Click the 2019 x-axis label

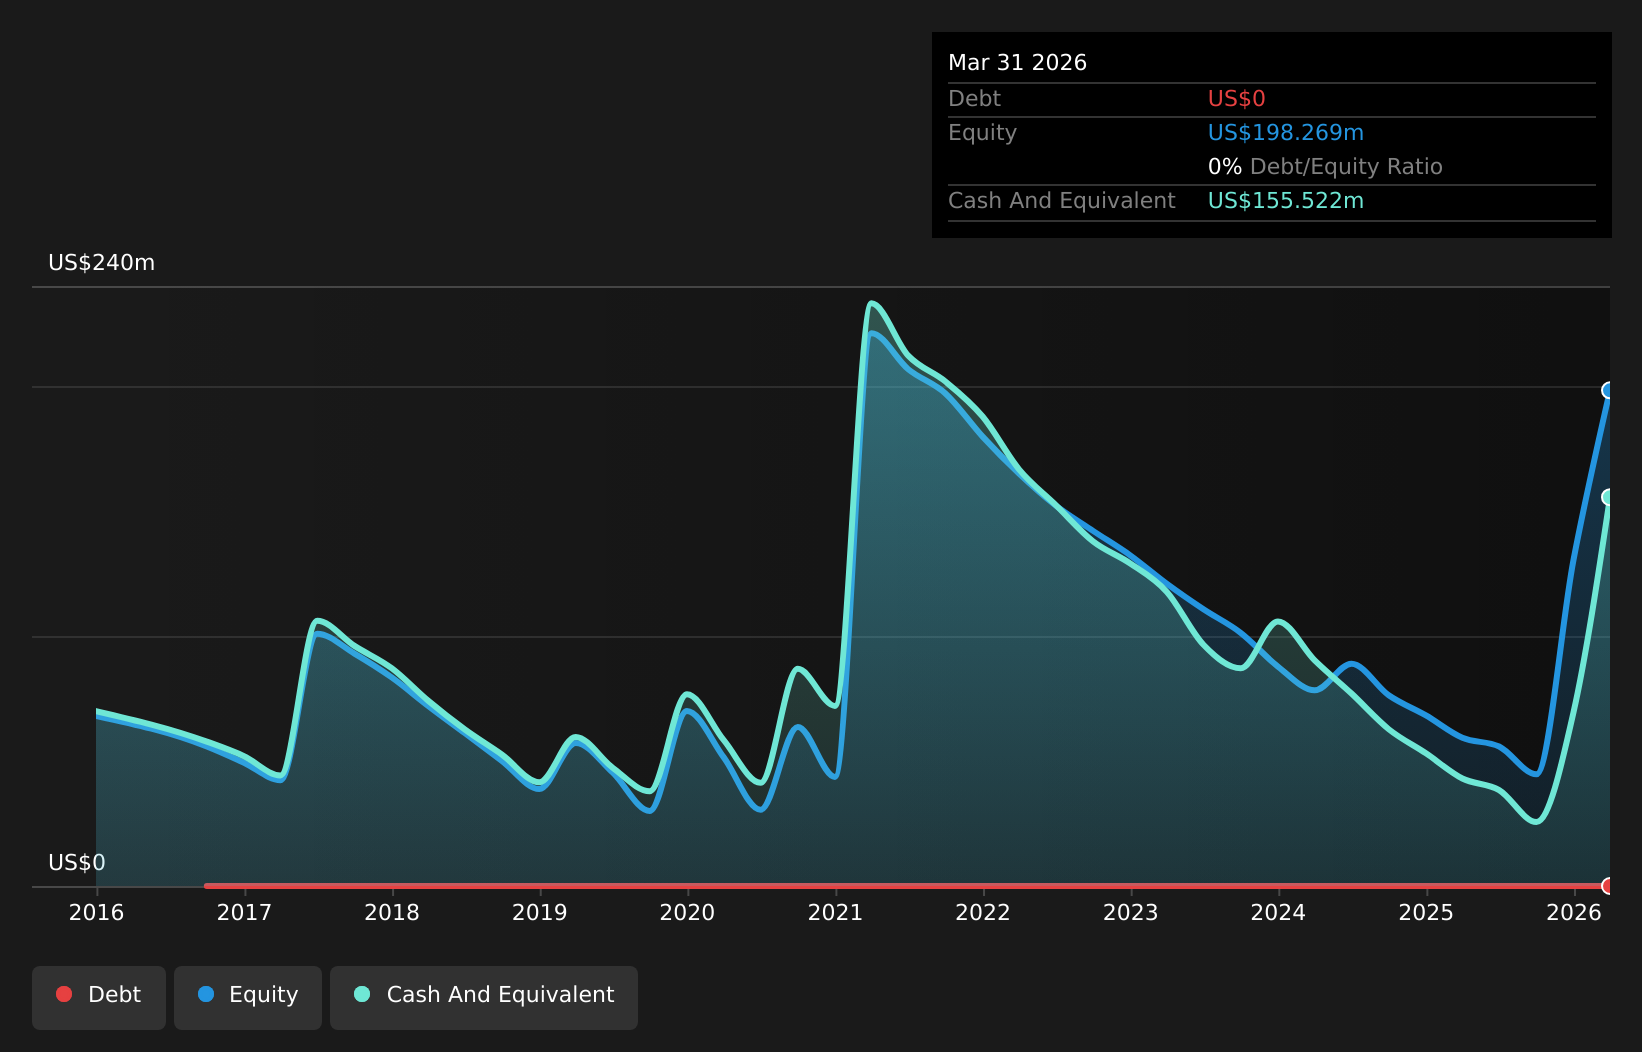540,913
